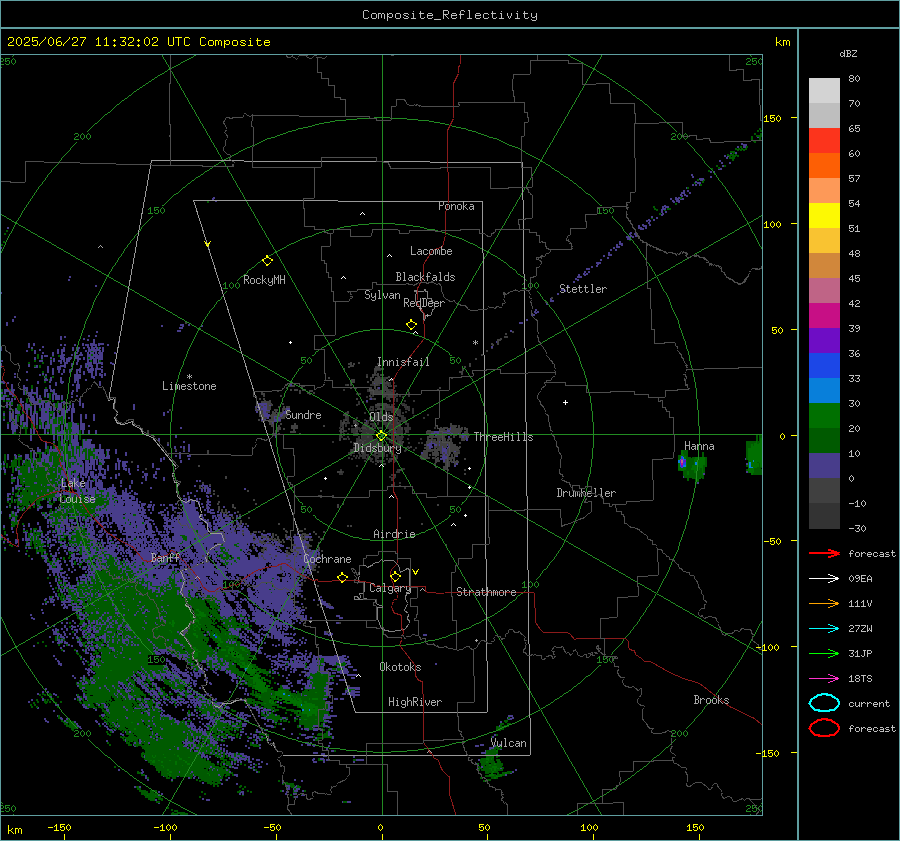900x841 pixels.
Task: Click the -100 tick on bottom km axis
Action: coord(165,827)
